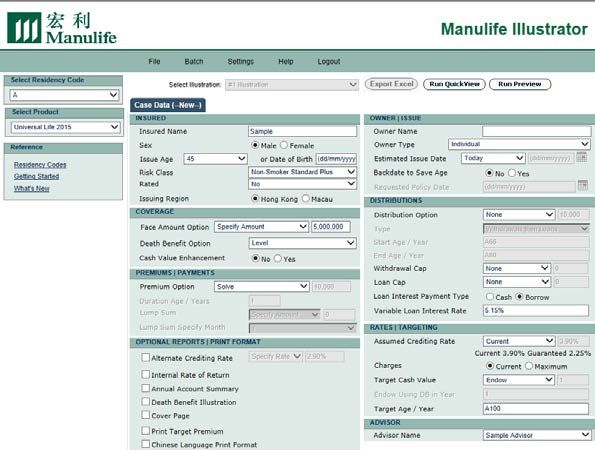This screenshot has width=595, height=450.
Task: Choose Hong Kong as issuing region
Action: pos(255,199)
